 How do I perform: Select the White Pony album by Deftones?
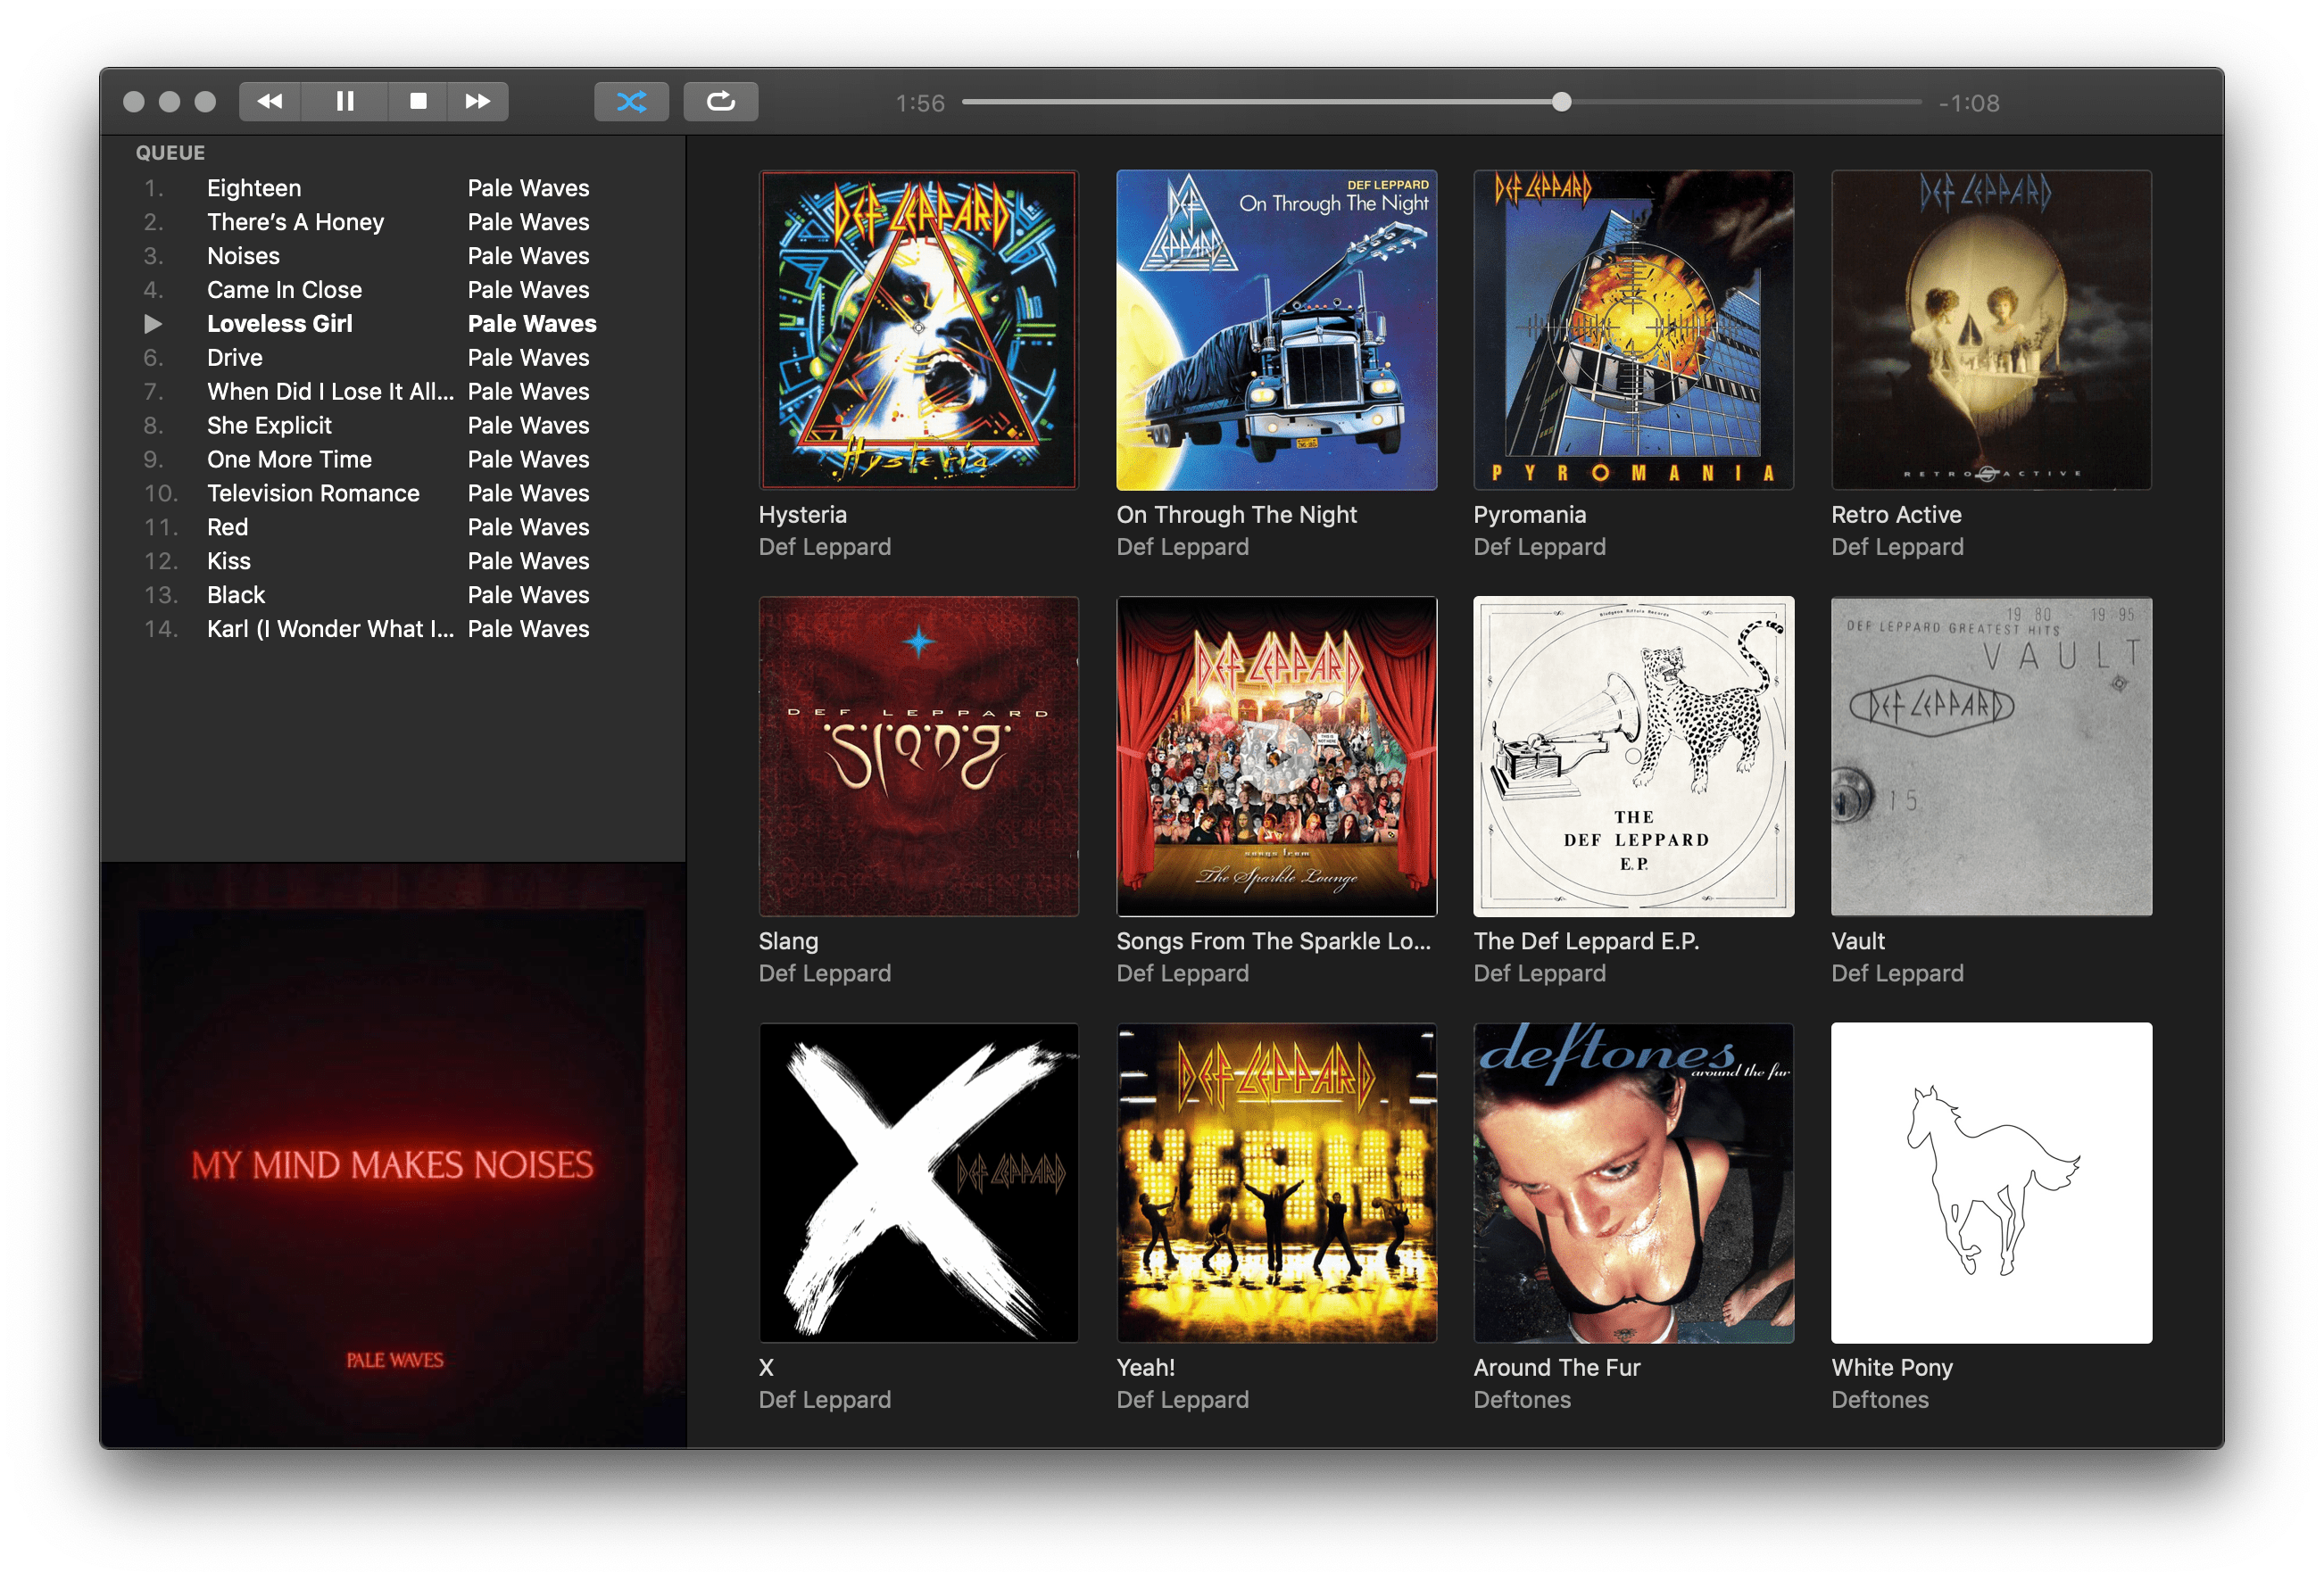tap(1990, 1180)
